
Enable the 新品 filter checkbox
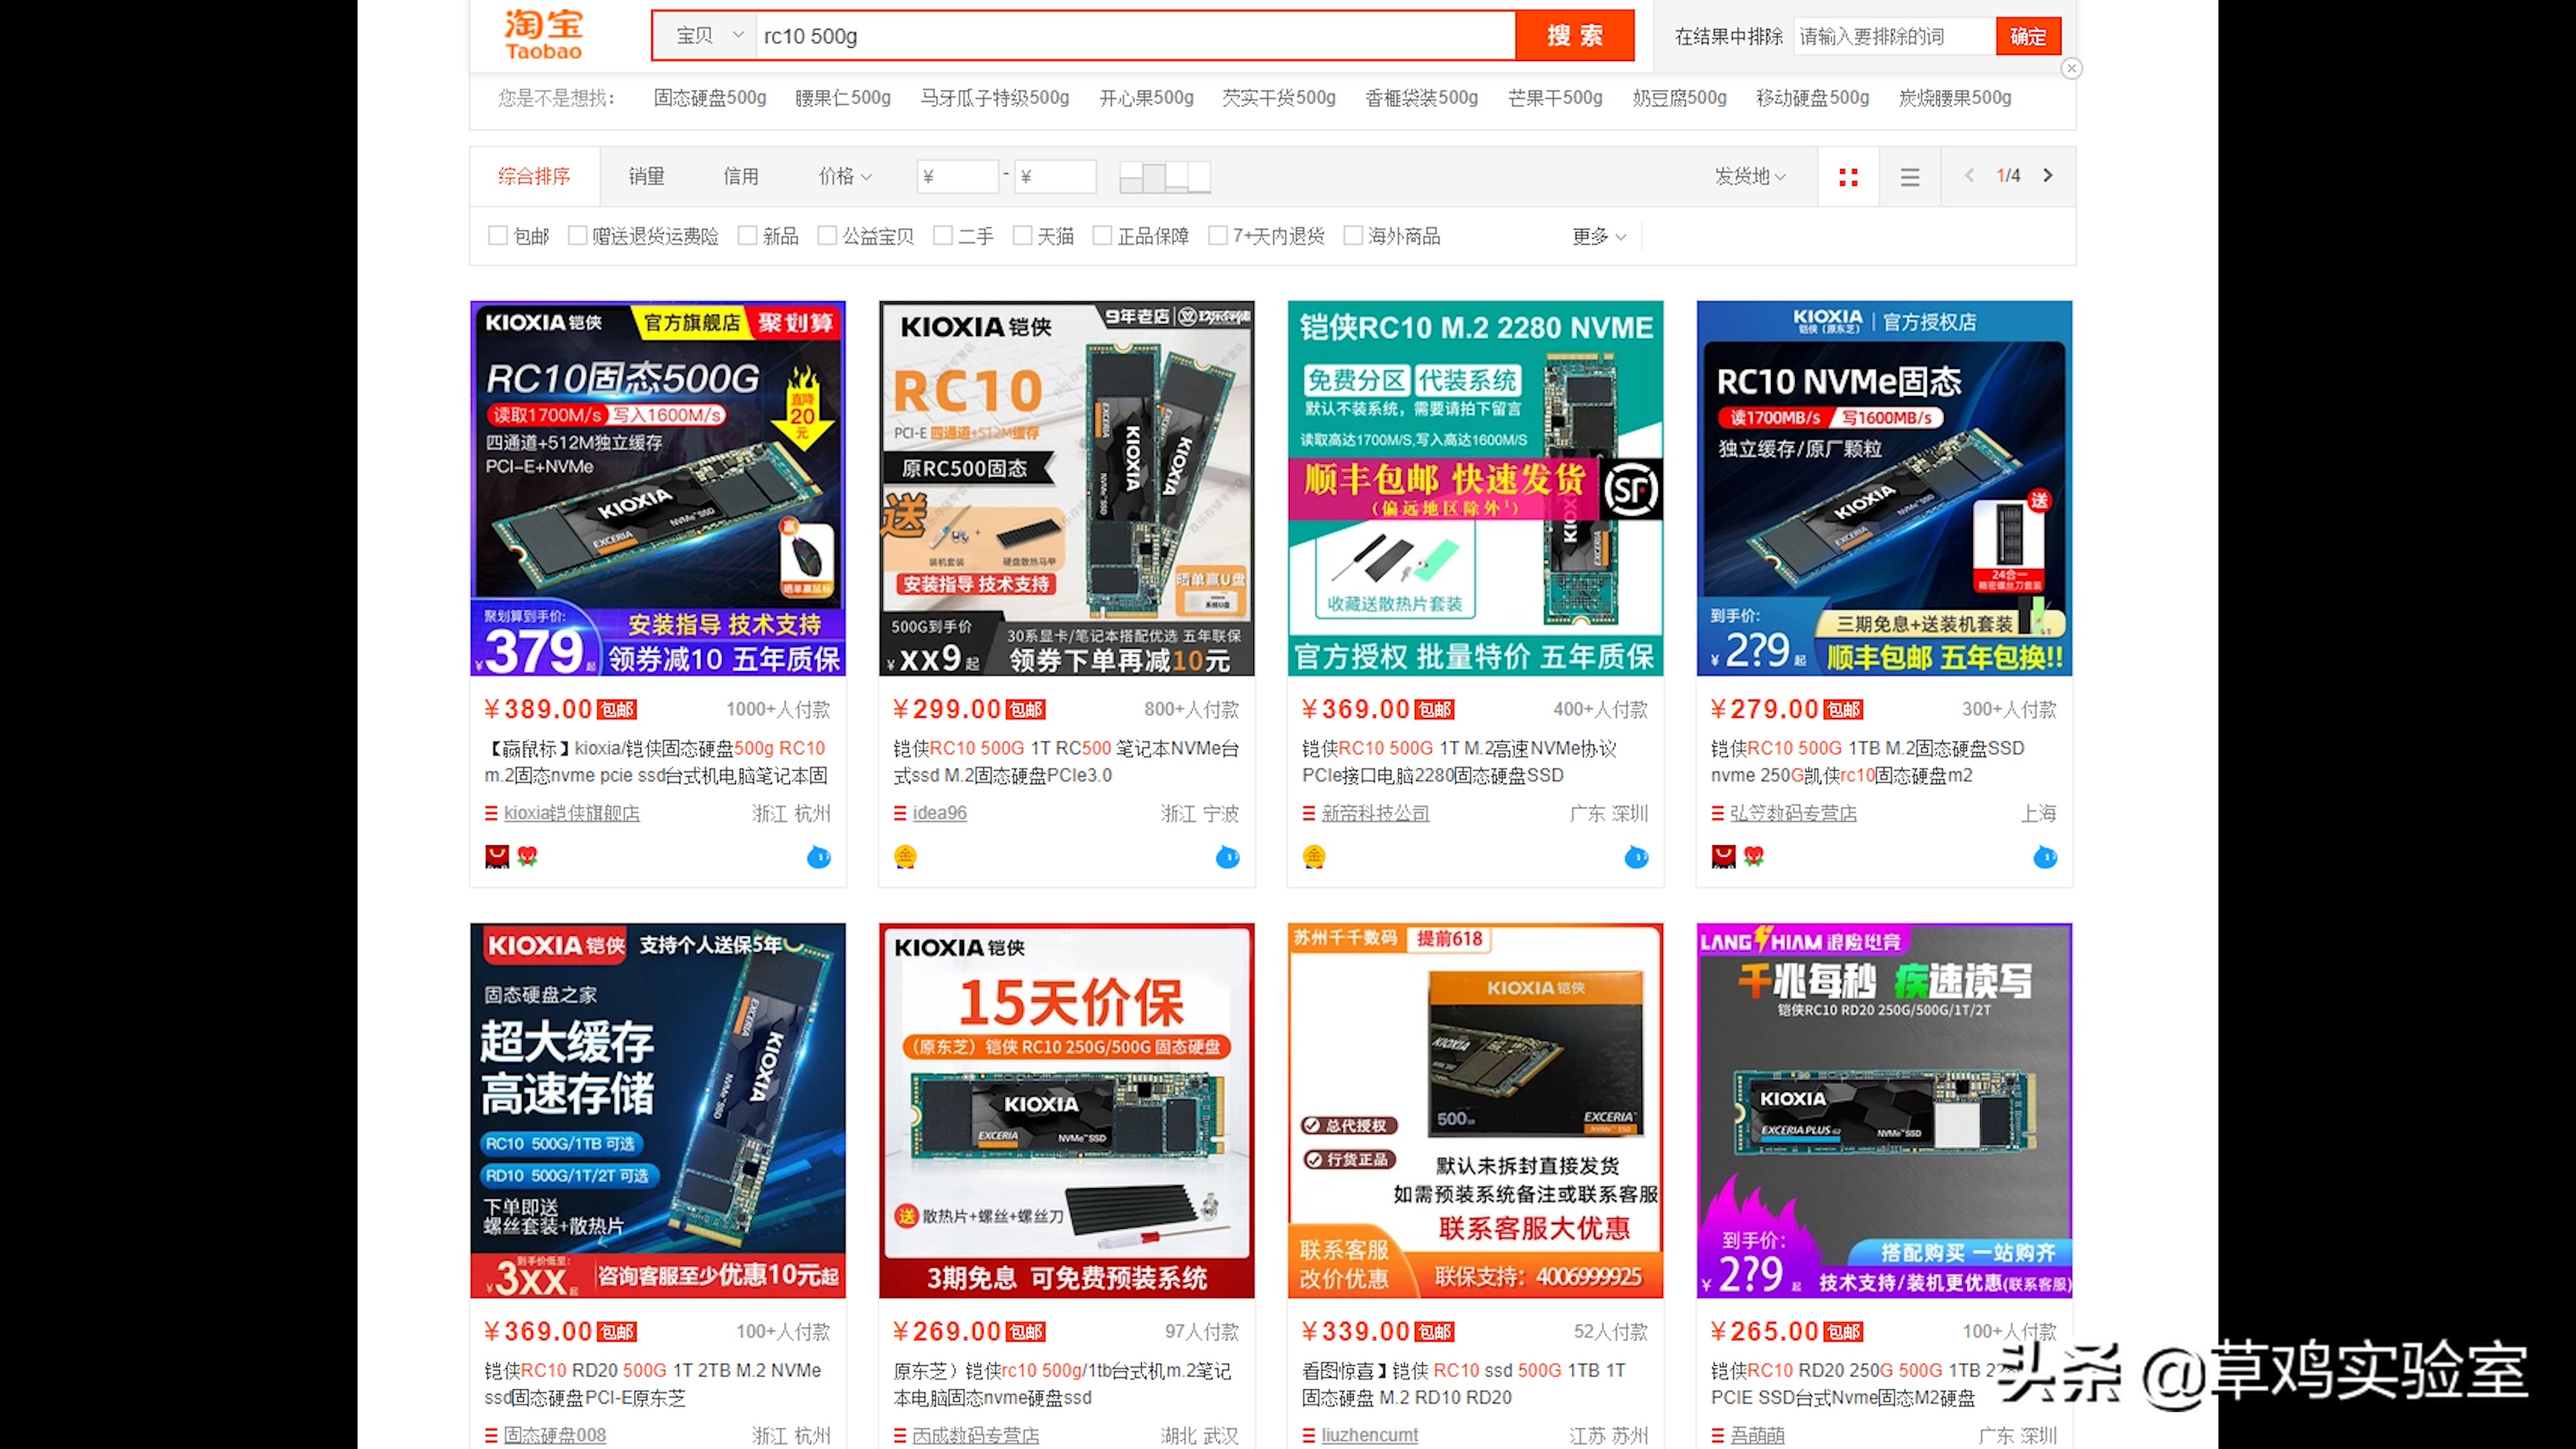pos(747,236)
